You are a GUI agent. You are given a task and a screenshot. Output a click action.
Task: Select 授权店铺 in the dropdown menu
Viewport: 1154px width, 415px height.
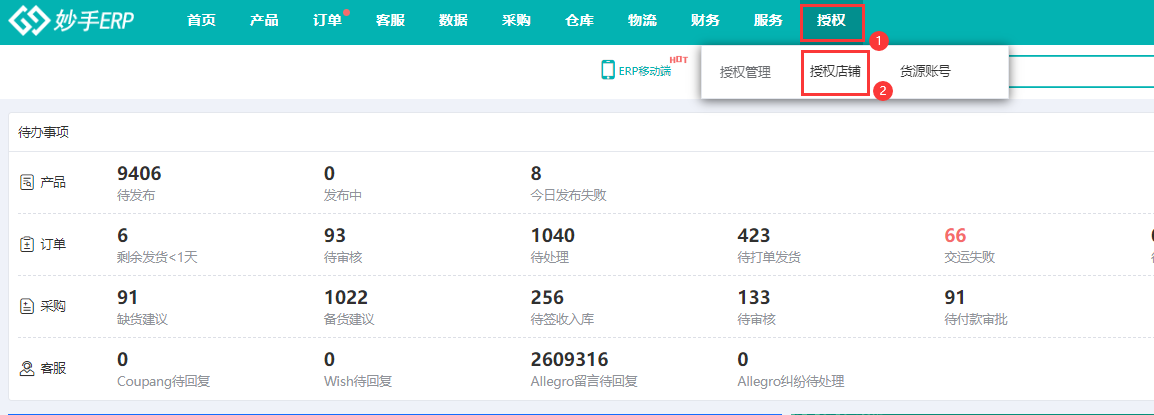(835, 72)
